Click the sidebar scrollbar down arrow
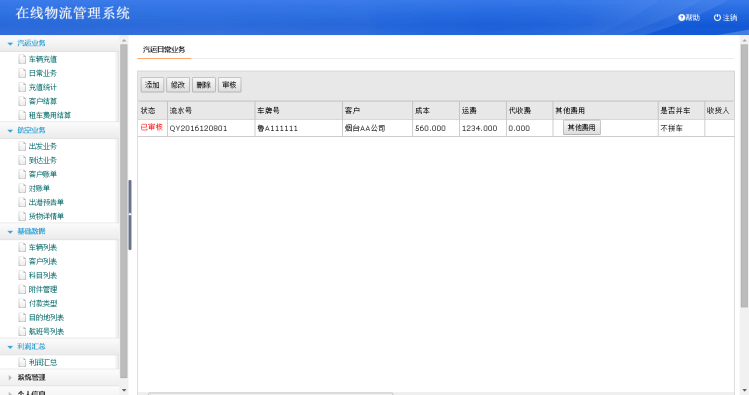 pos(124,390)
